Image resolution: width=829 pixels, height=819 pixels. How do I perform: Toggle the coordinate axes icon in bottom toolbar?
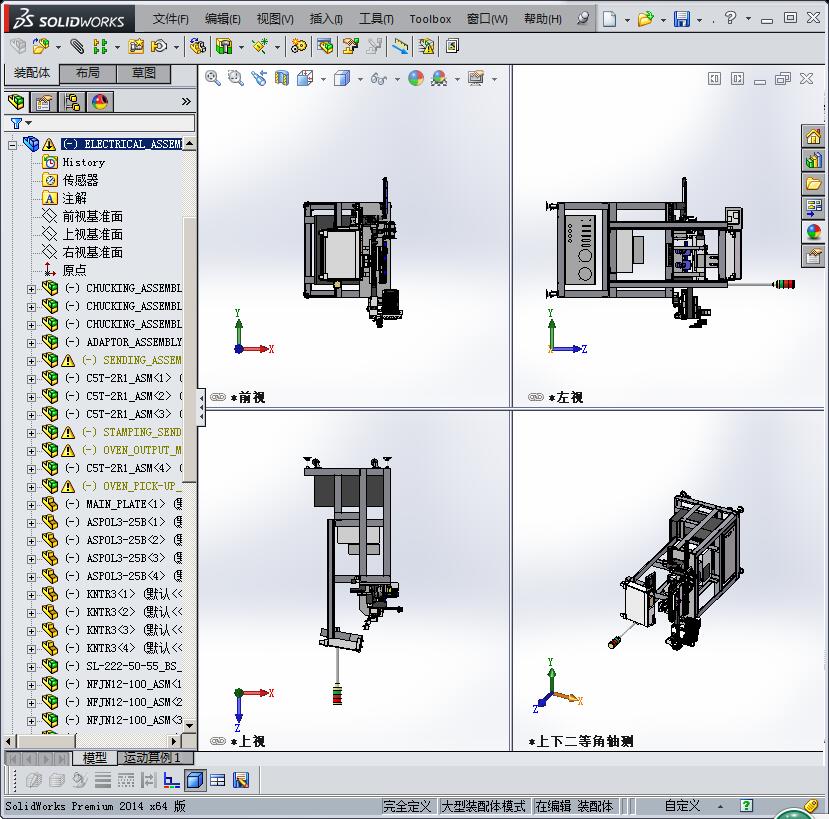[x=171, y=780]
